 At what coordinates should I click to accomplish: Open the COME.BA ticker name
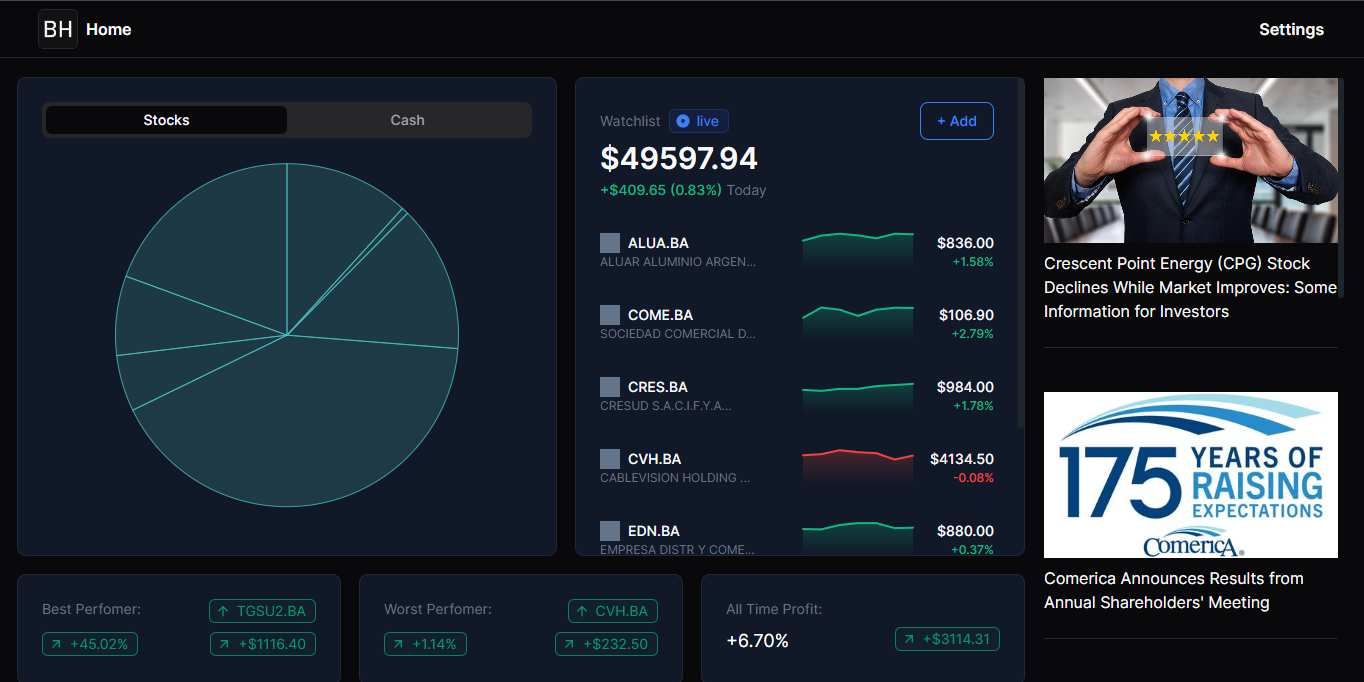coord(660,315)
